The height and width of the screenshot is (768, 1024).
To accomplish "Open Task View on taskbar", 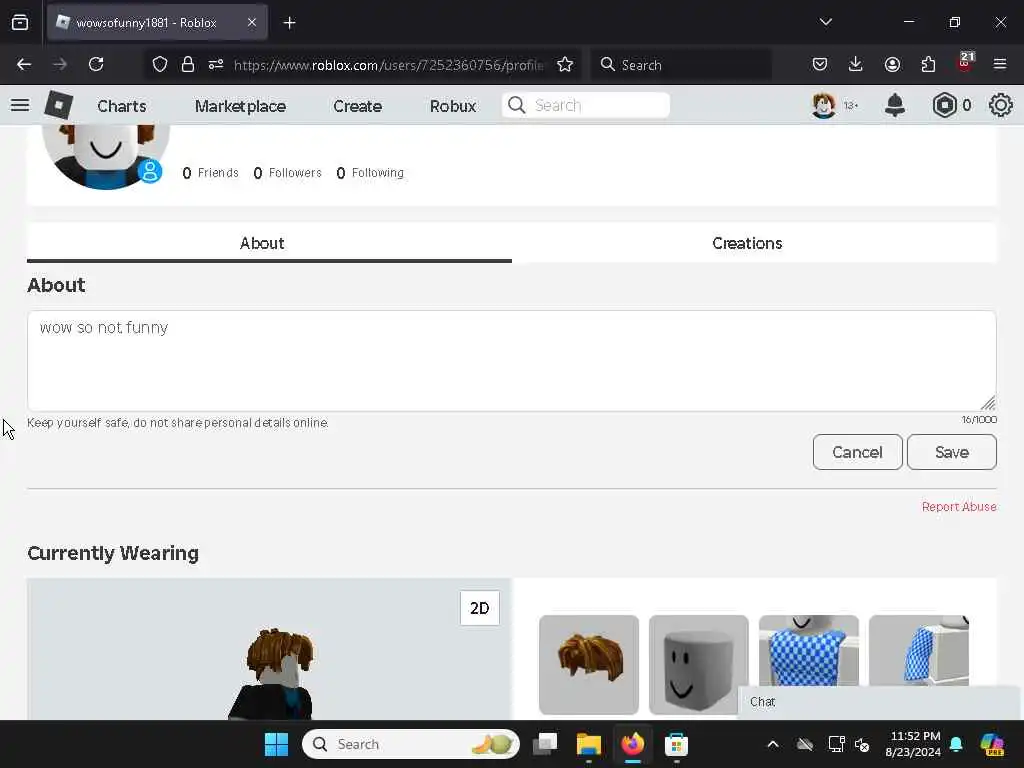I will [545, 744].
